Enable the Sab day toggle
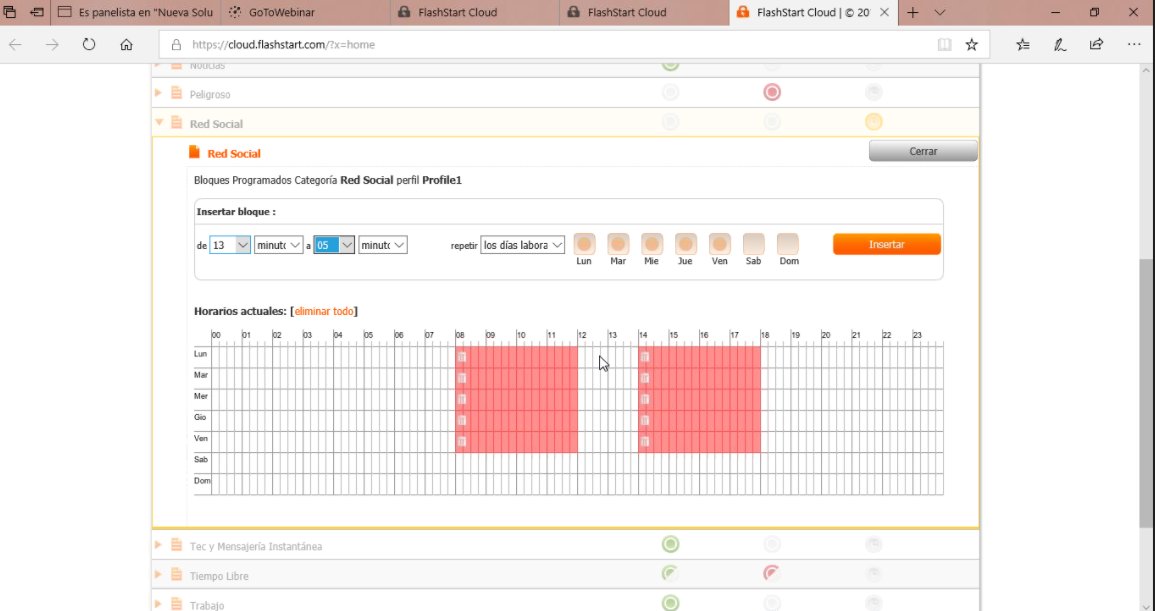This screenshot has height=611, width=1155. 753,243
